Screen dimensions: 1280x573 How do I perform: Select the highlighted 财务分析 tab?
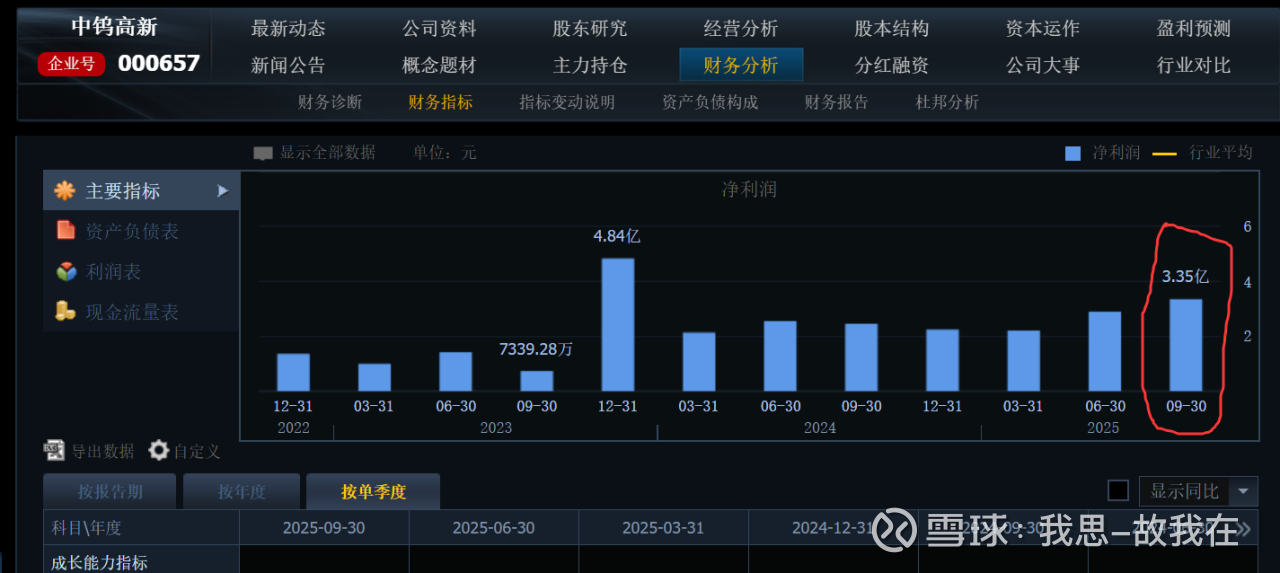(x=741, y=65)
